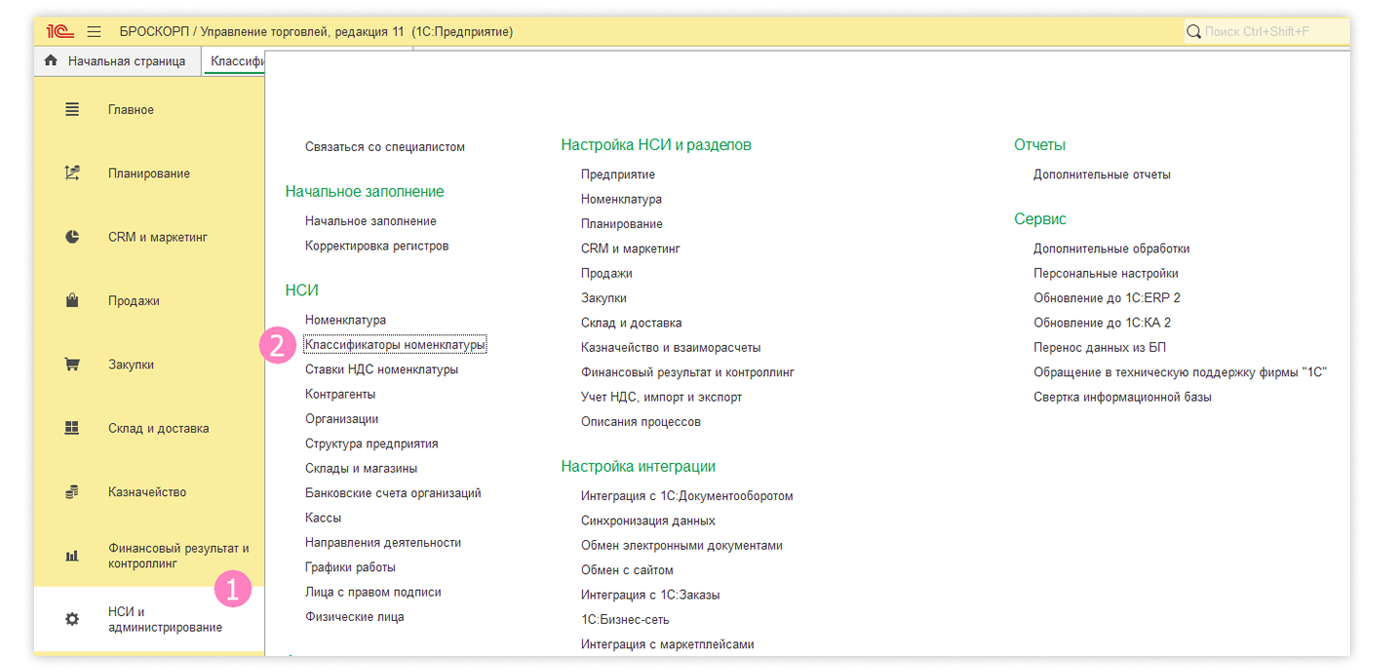Open Казначейство и взаиморасчеты
Viewport: 1384px width, 672px height.
point(671,348)
